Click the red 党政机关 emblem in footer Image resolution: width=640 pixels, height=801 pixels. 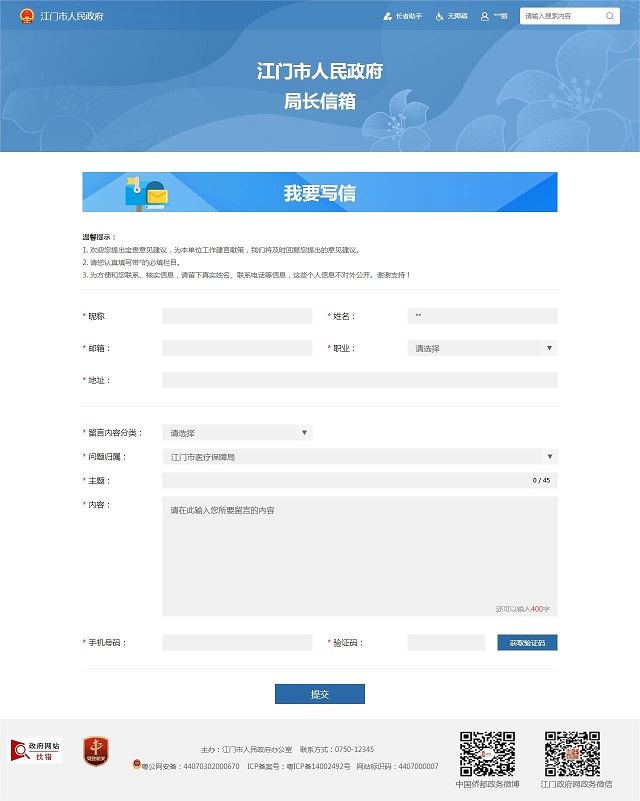95,751
